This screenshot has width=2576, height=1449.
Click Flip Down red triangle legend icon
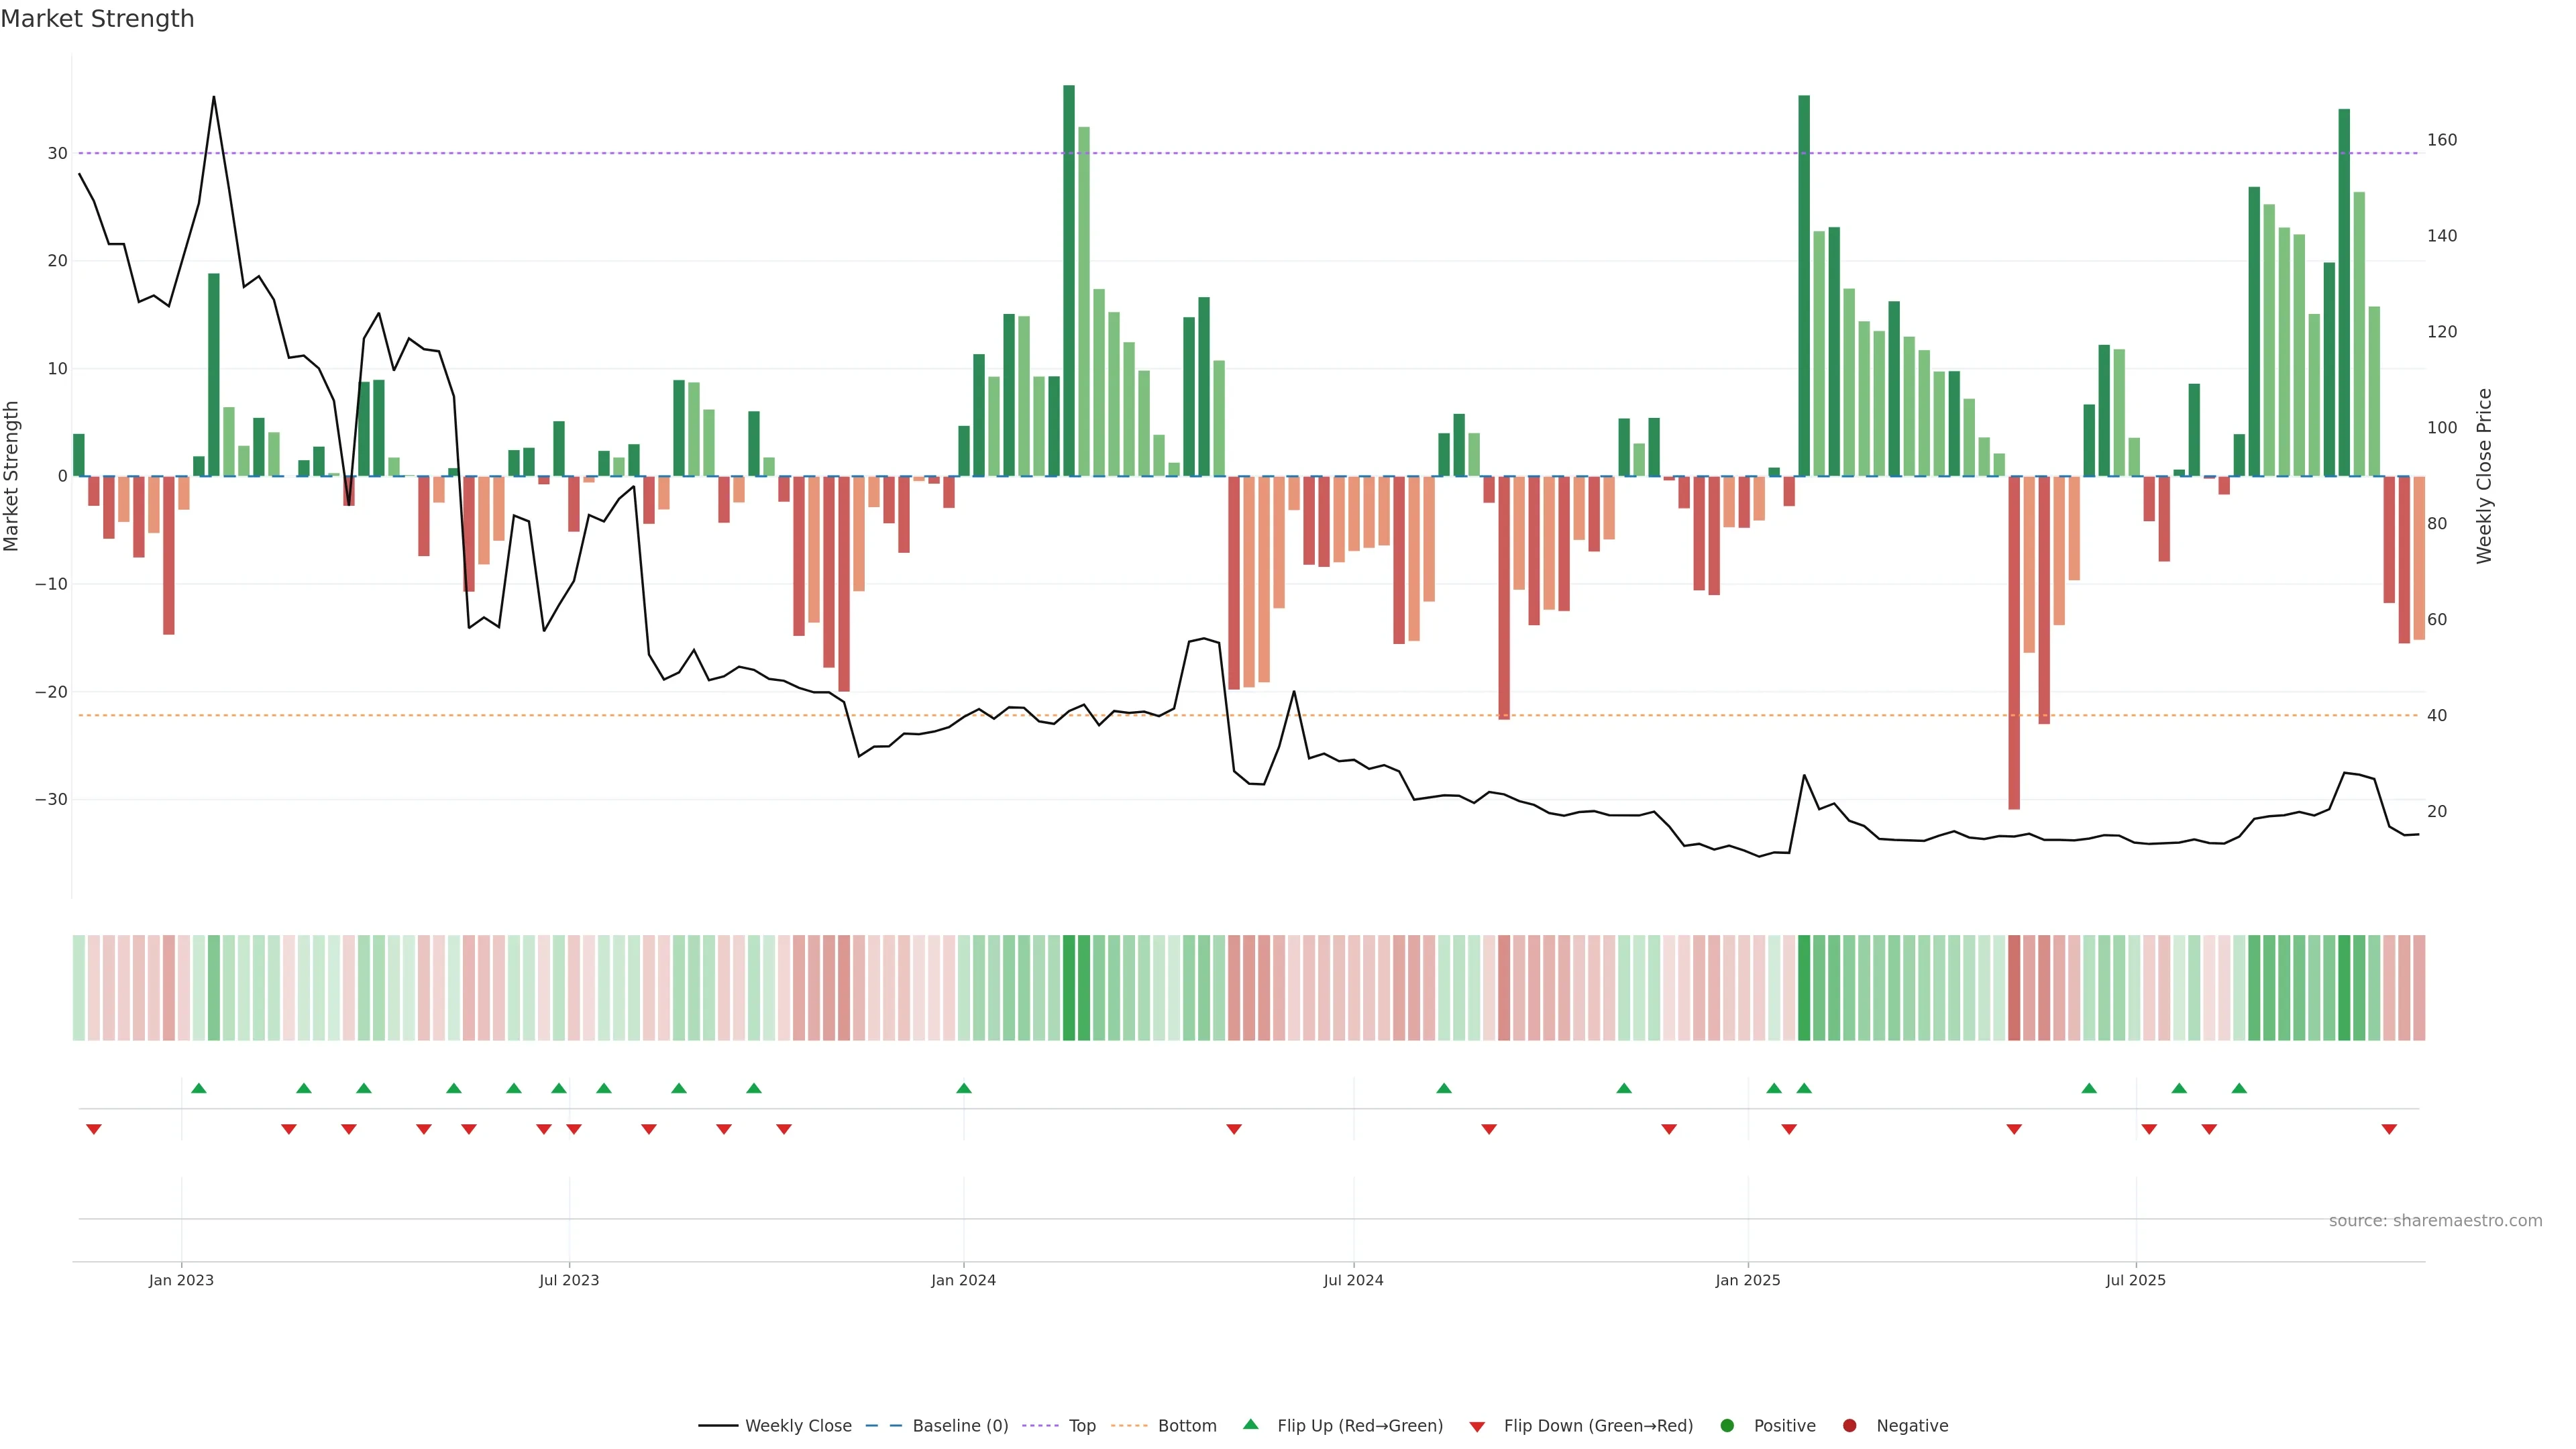(x=1477, y=1427)
